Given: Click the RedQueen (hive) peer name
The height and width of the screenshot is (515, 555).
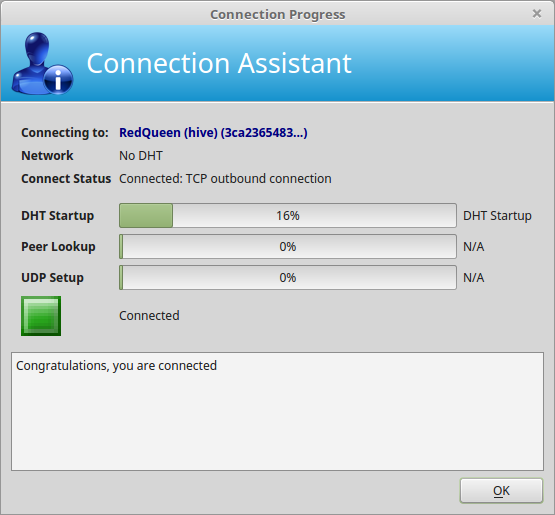Looking at the screenshot, I should tap(213, 133).
